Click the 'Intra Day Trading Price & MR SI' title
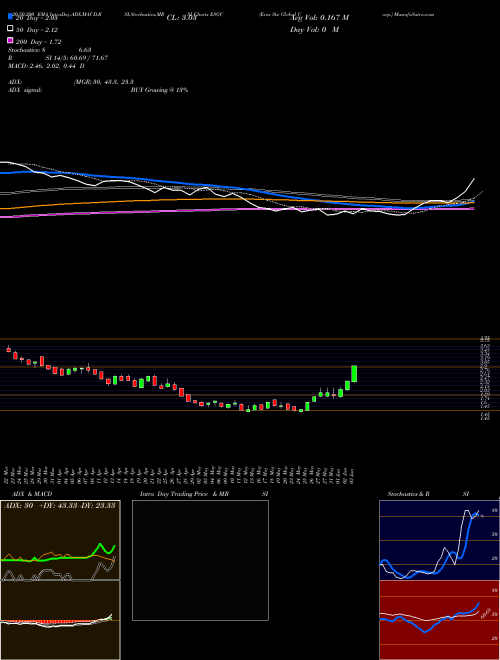 coord(204,494)
